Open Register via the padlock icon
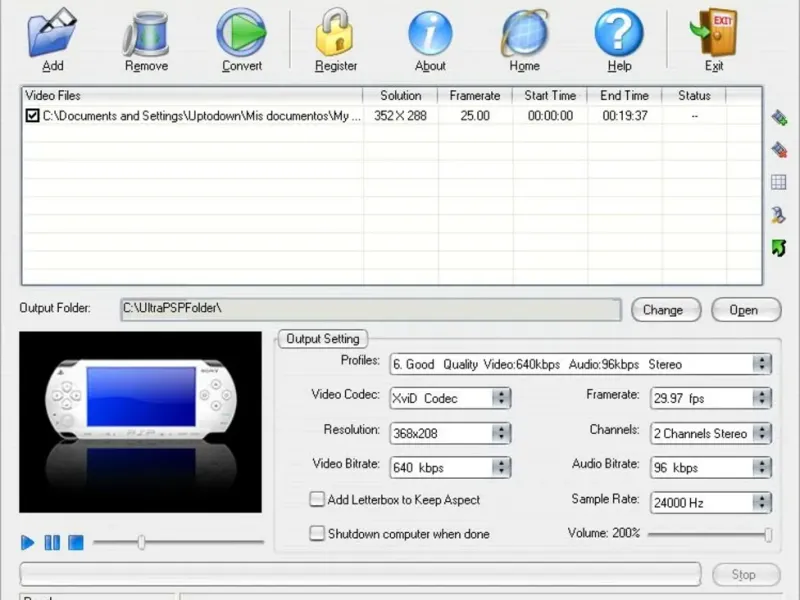 335,33
